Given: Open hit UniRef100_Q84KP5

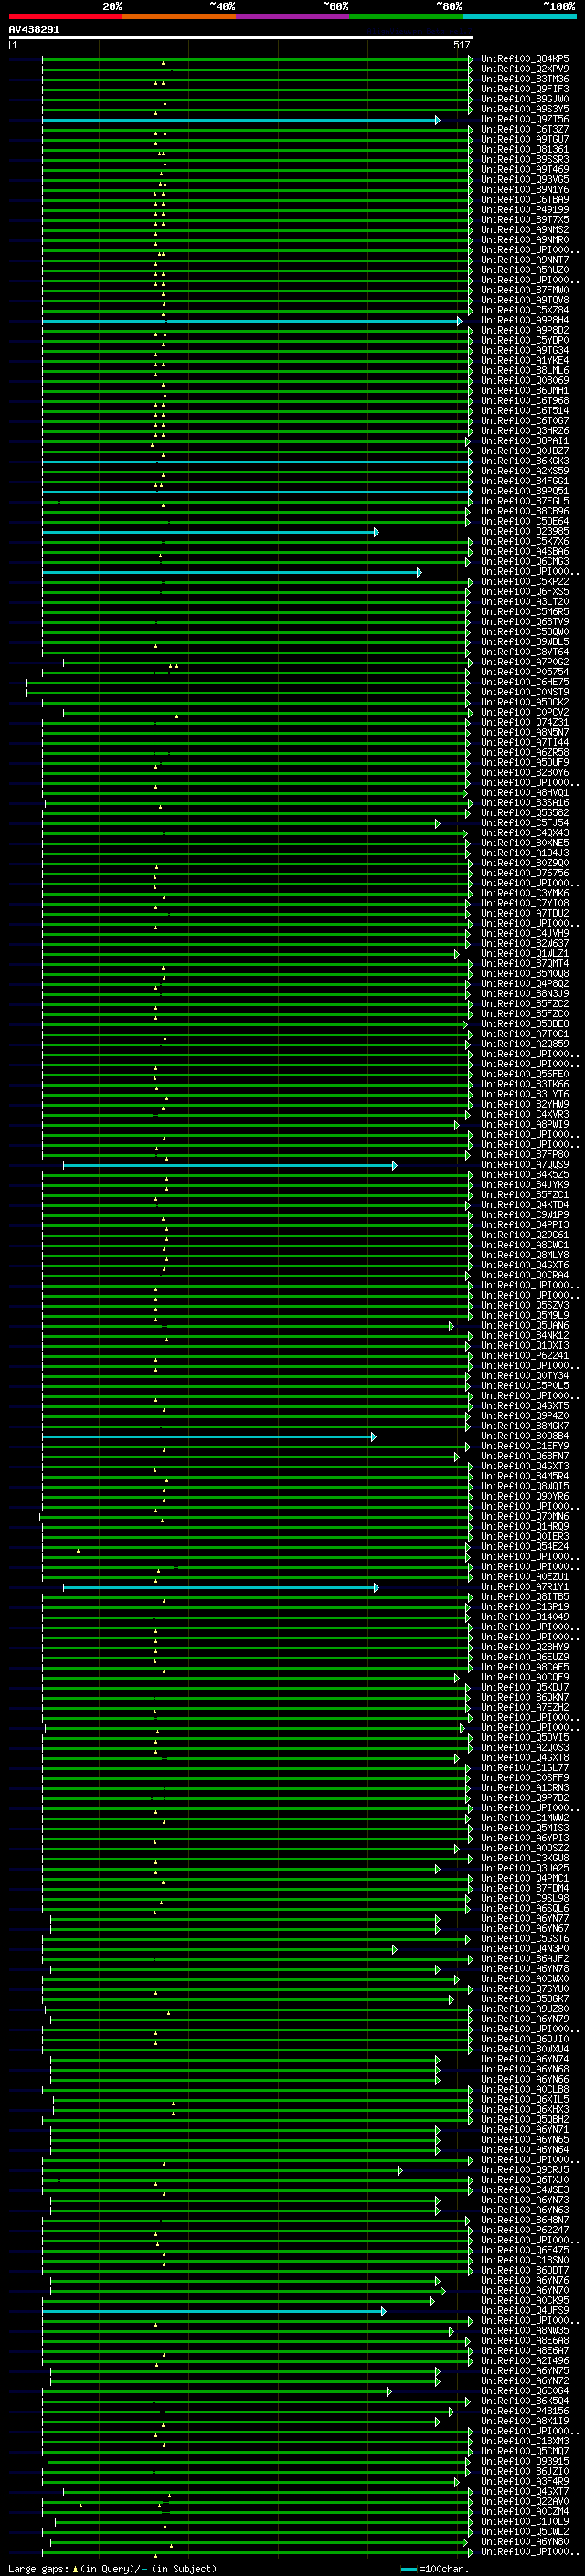Looking at the screenshot, I should [525, 59].
